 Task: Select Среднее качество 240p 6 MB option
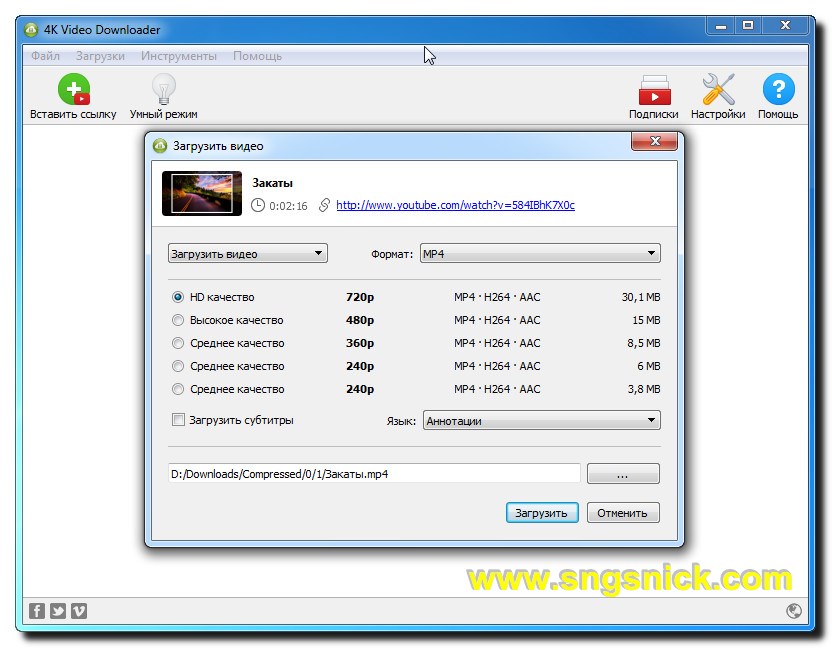[178, 366]
